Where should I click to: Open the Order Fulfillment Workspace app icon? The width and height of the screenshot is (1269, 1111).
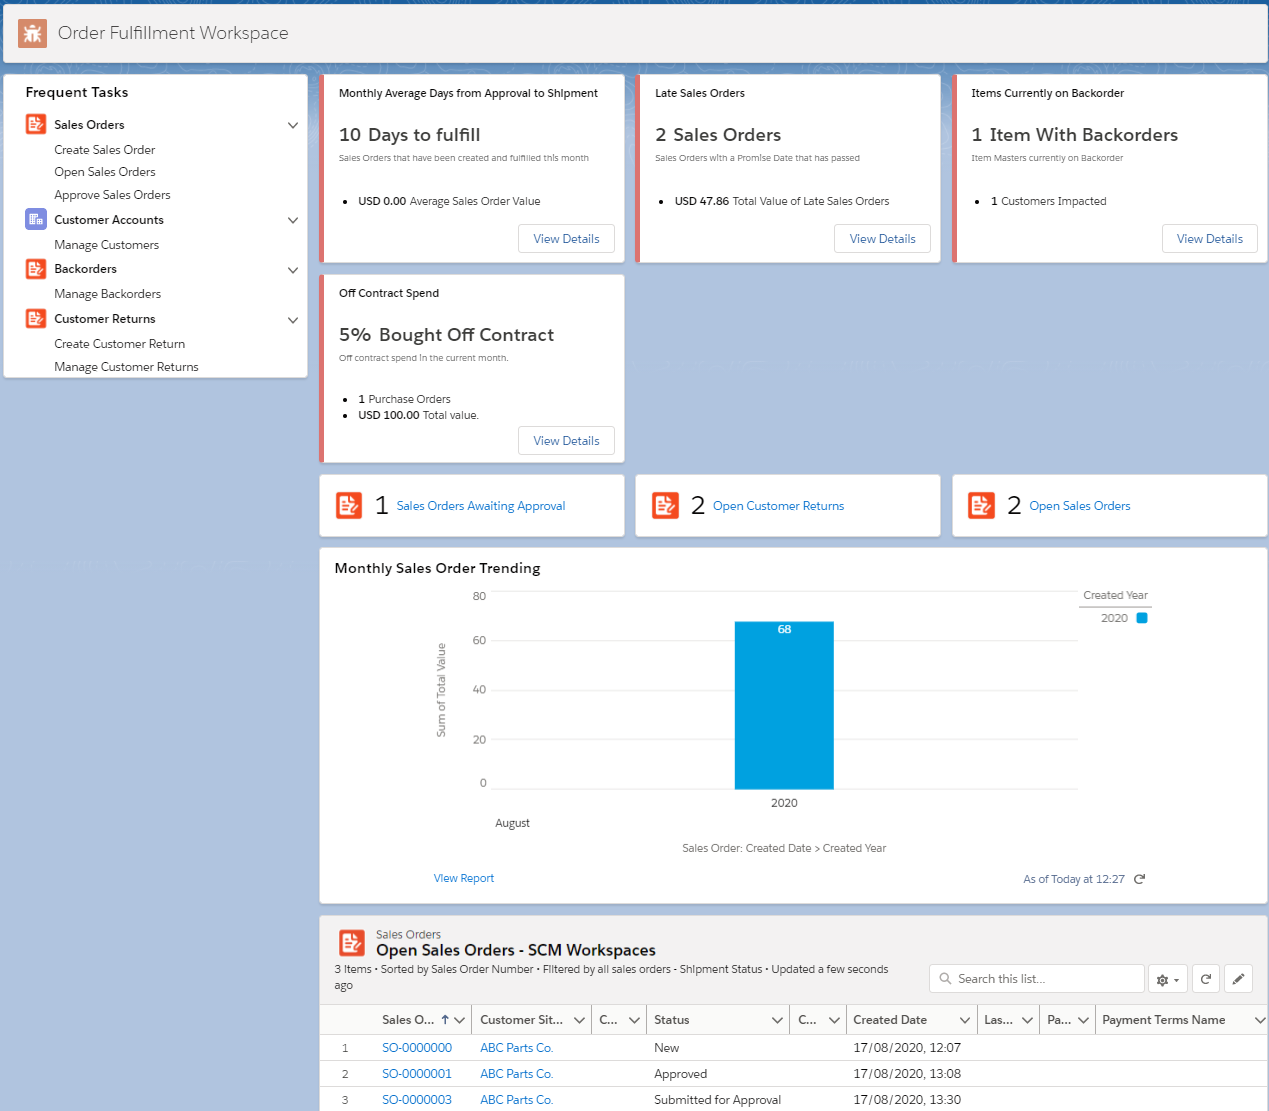(x=34, y=33)
